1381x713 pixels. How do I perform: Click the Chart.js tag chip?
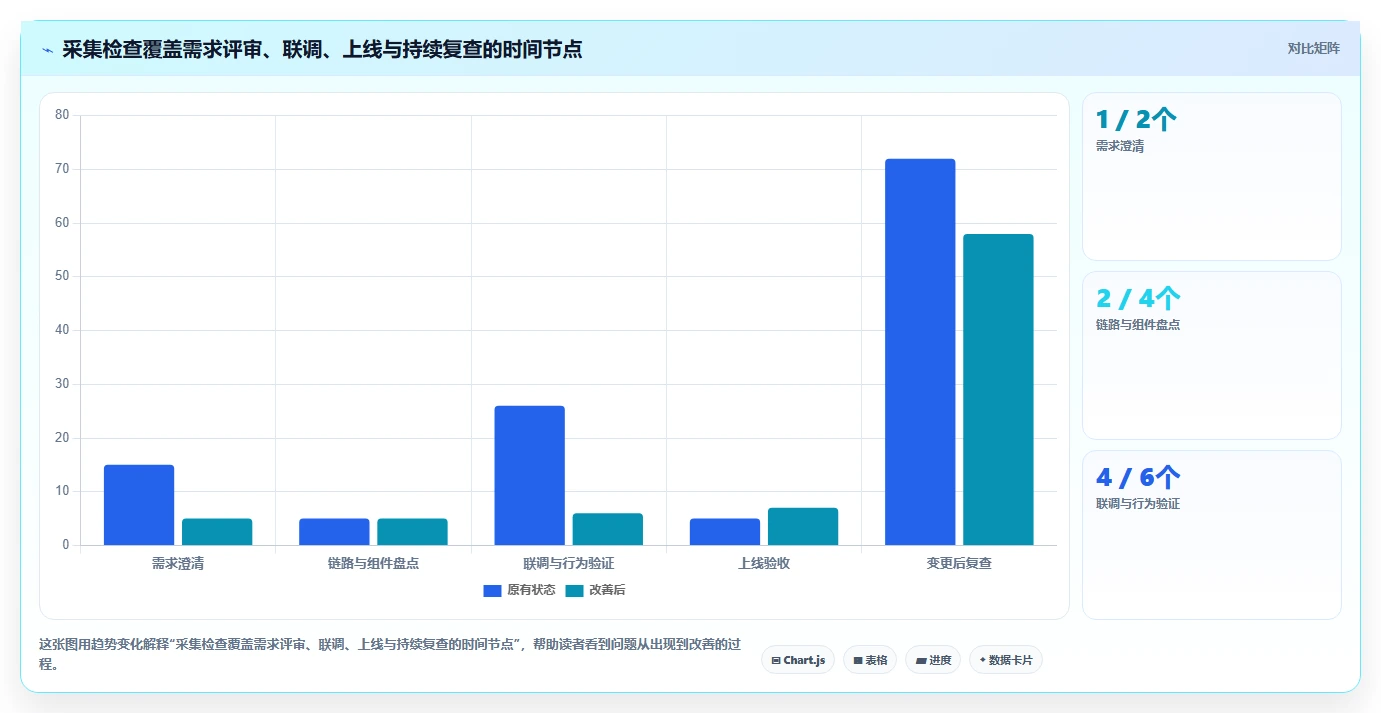pos(798,660)
